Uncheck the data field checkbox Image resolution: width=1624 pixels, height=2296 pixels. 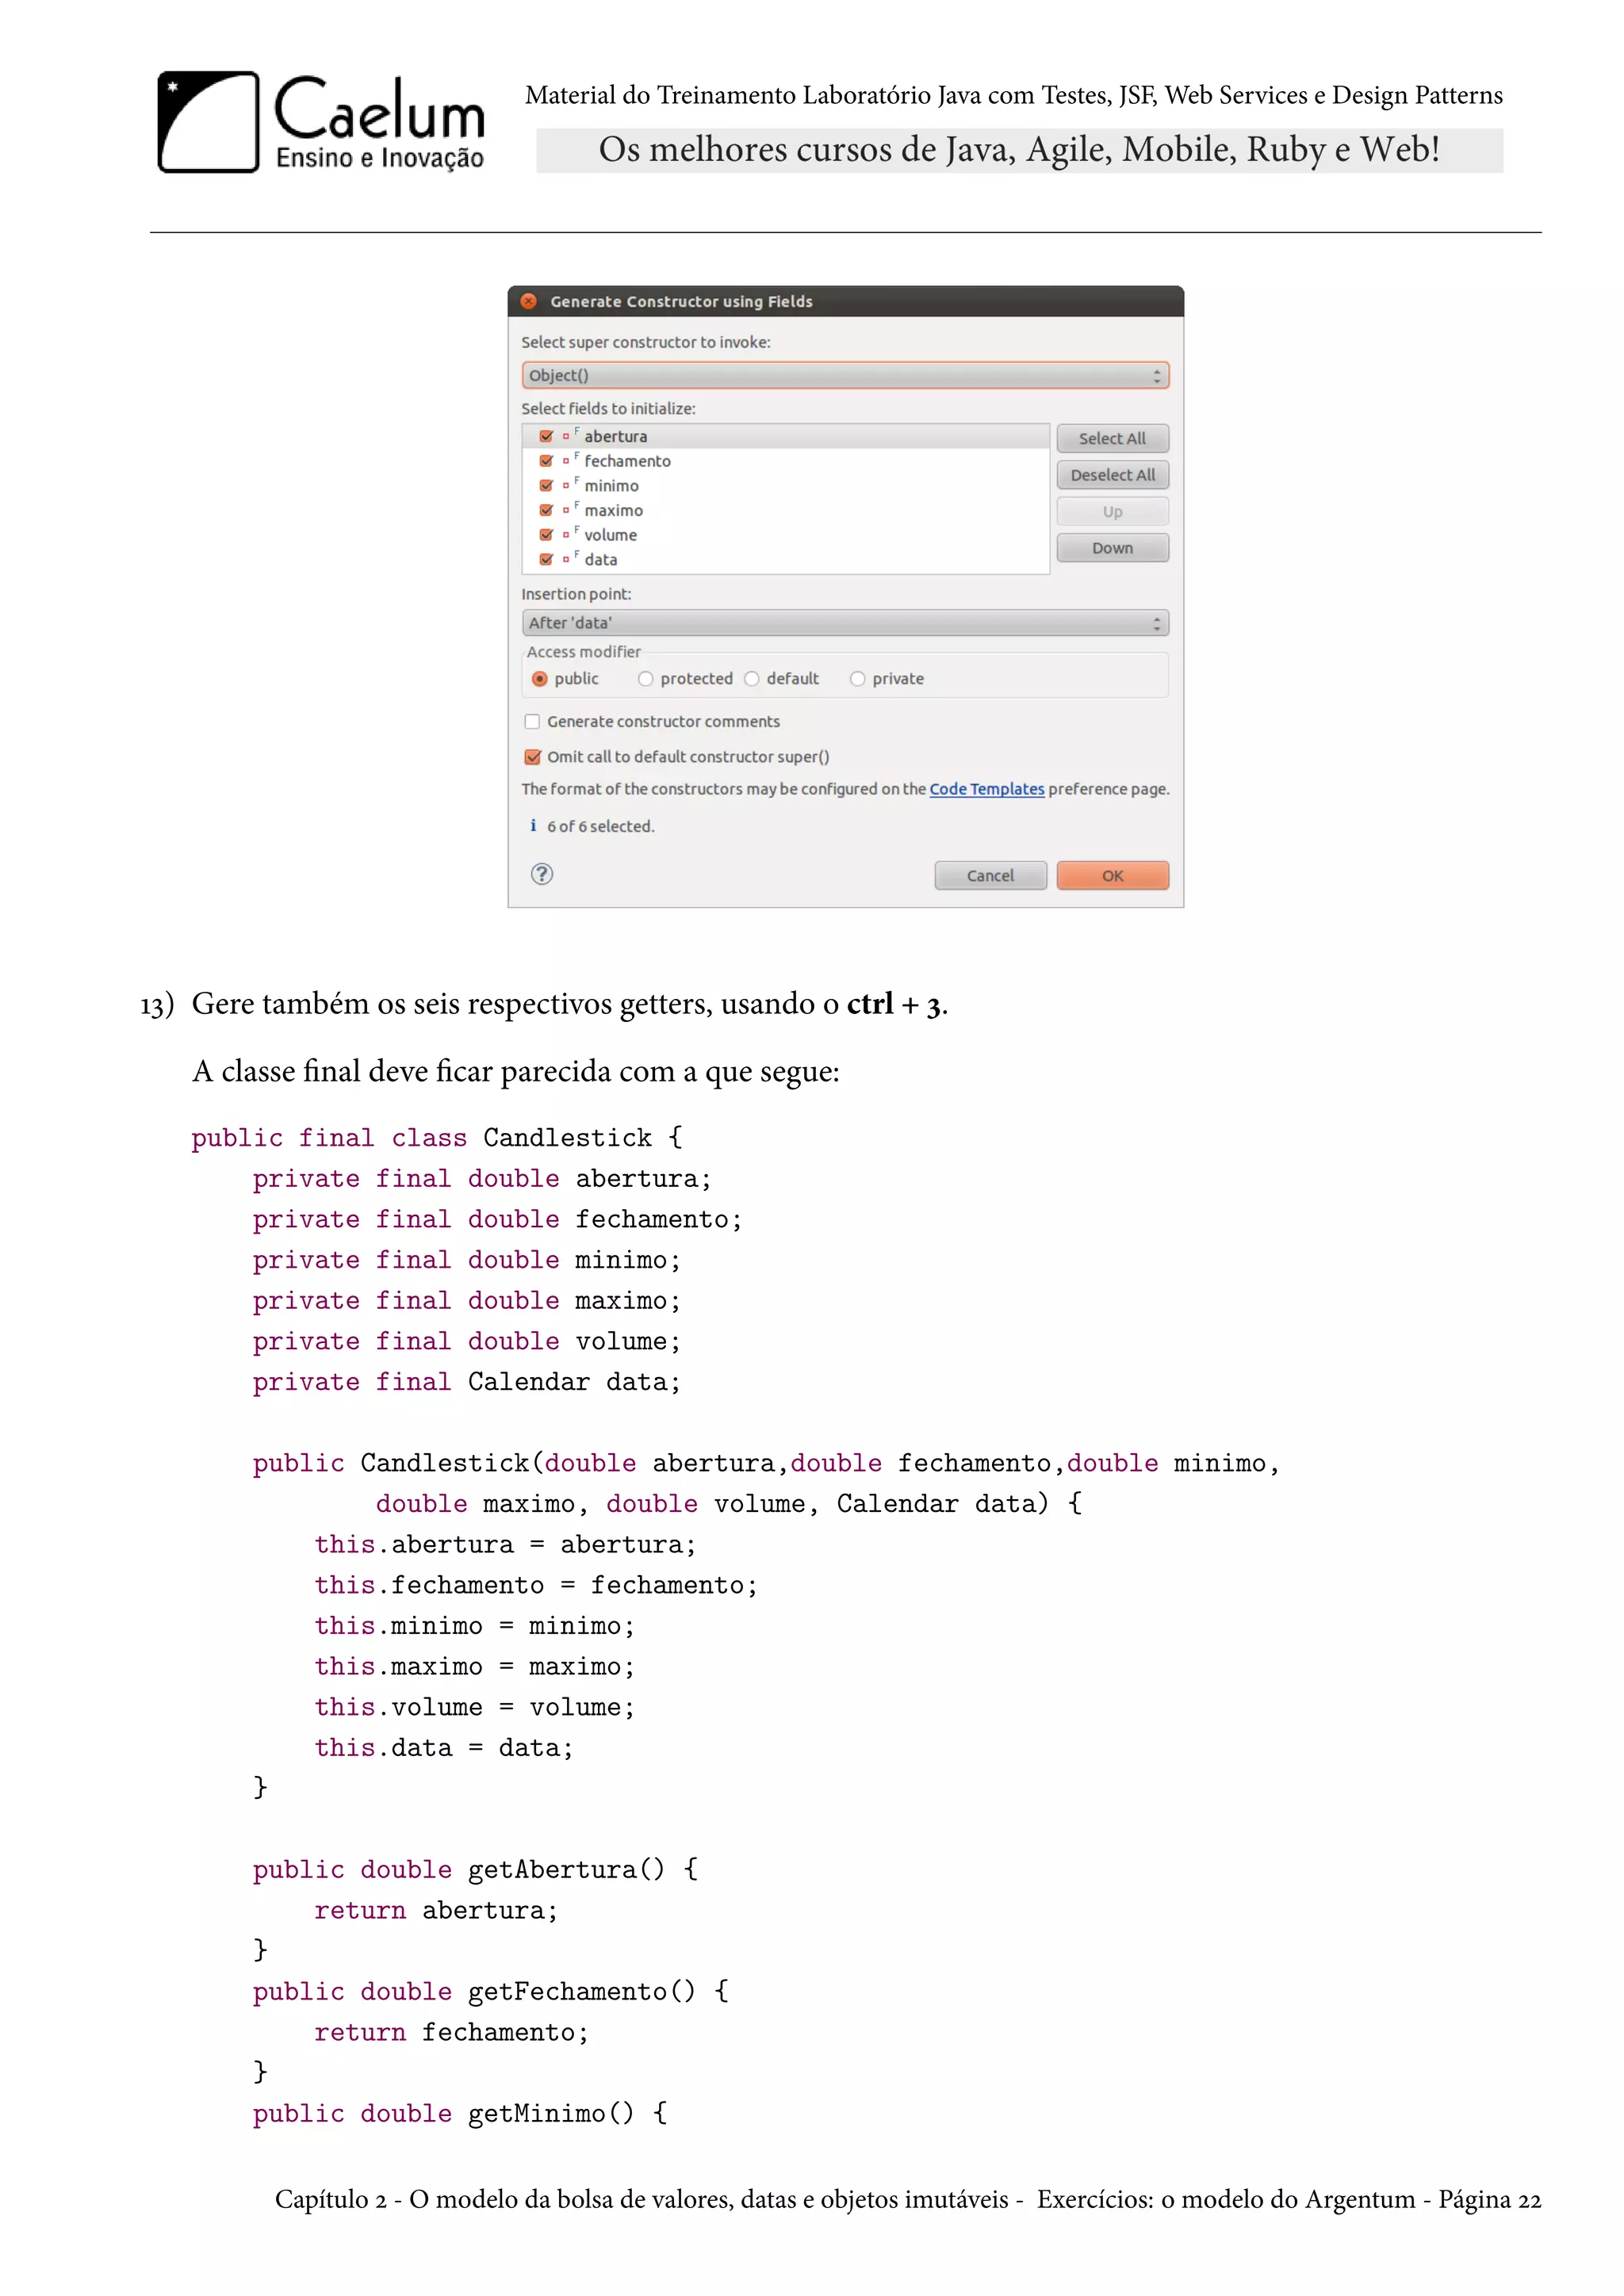tap(546, 559)
